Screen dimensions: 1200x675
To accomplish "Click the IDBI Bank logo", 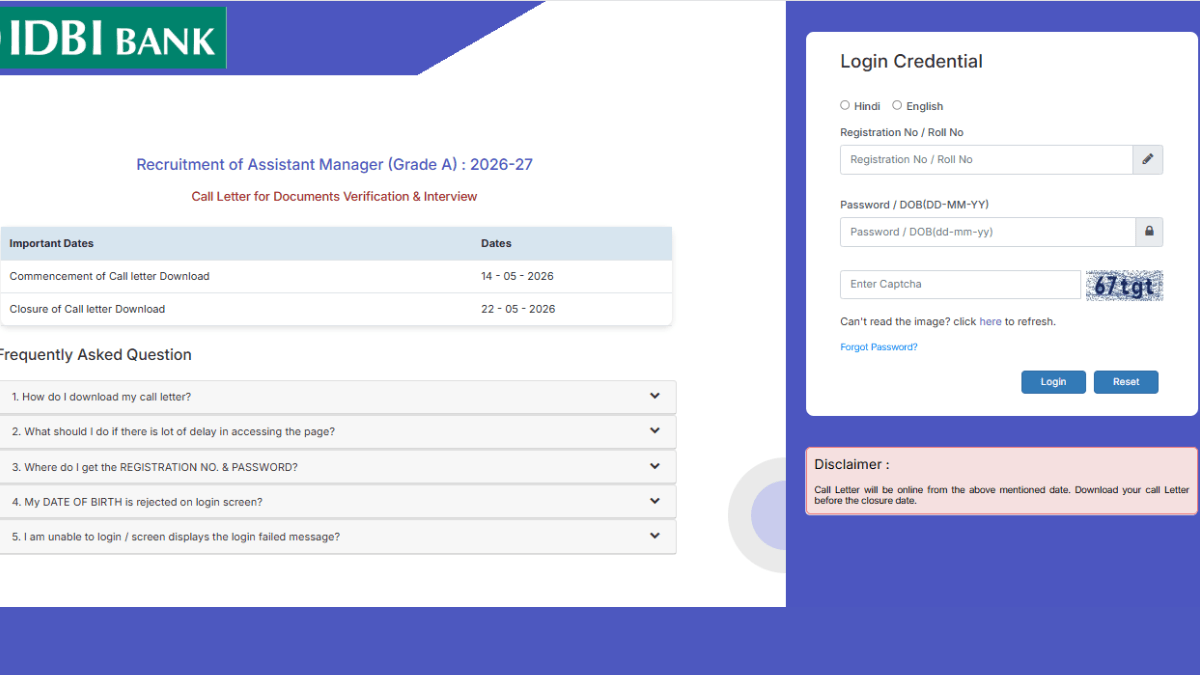I will click(x=113, y=38).
